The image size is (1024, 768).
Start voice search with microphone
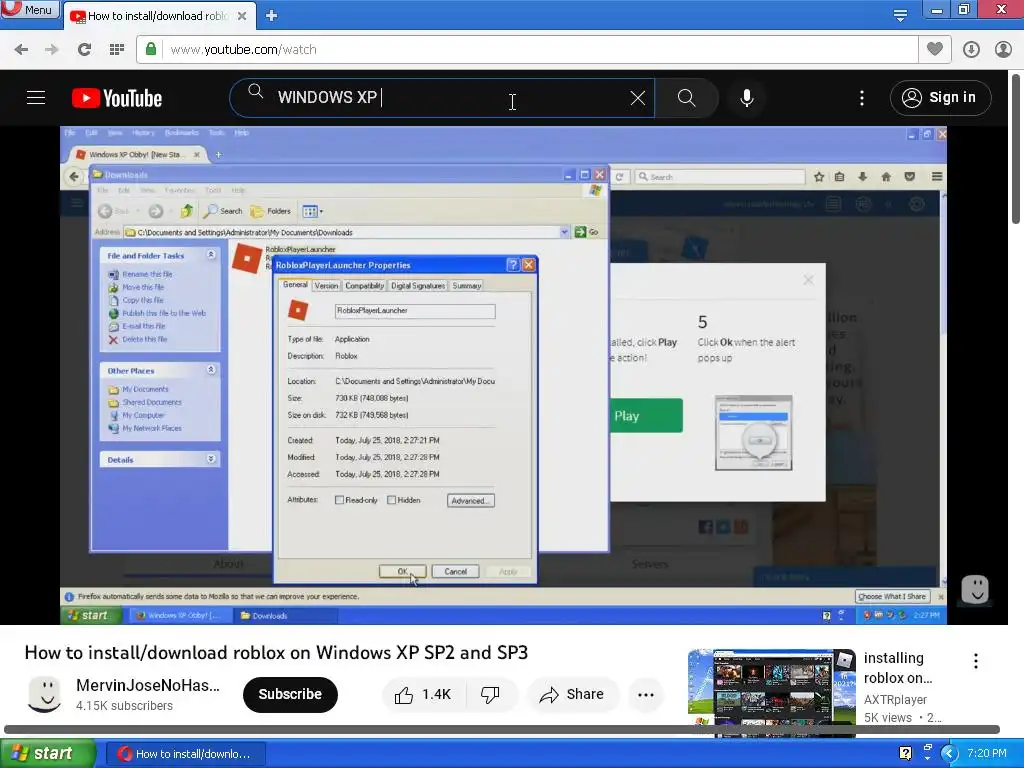[x=746, y=98]
